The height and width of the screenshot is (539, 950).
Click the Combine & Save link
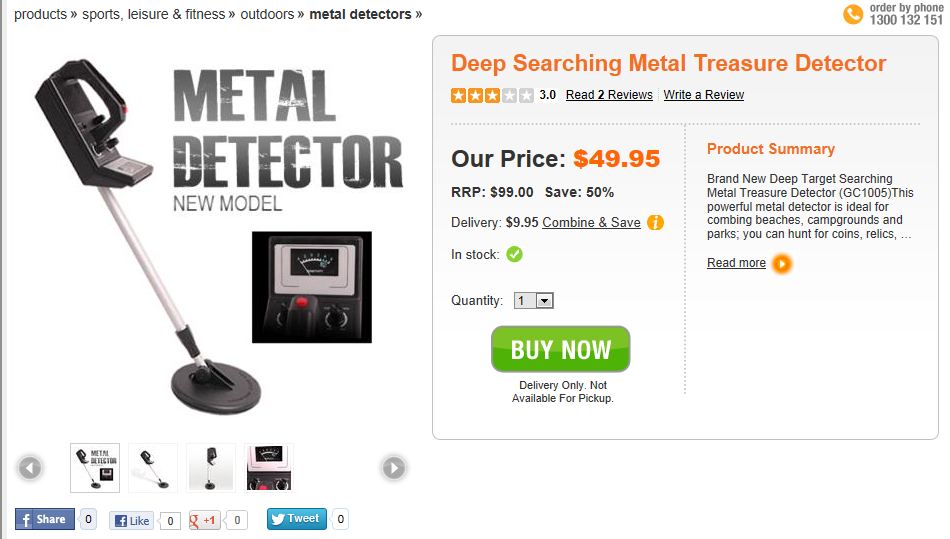coord(591,223)
